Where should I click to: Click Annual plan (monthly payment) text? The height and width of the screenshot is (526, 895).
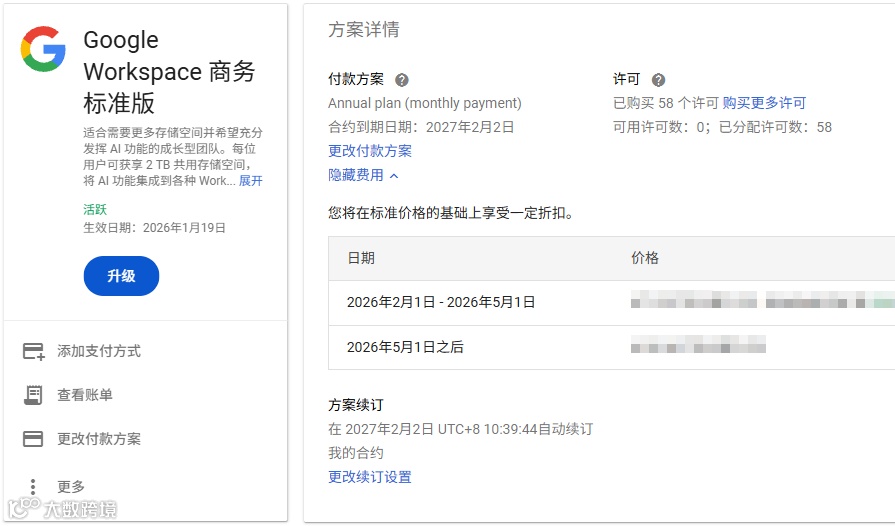pos(425,103)
